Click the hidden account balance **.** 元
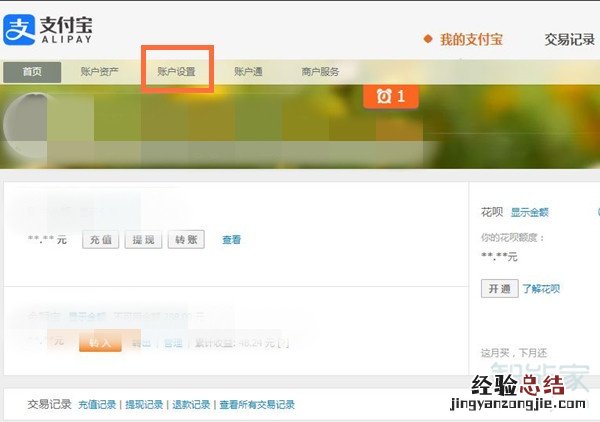The width and height of the screenshot is (600, 422). [47, 240]
